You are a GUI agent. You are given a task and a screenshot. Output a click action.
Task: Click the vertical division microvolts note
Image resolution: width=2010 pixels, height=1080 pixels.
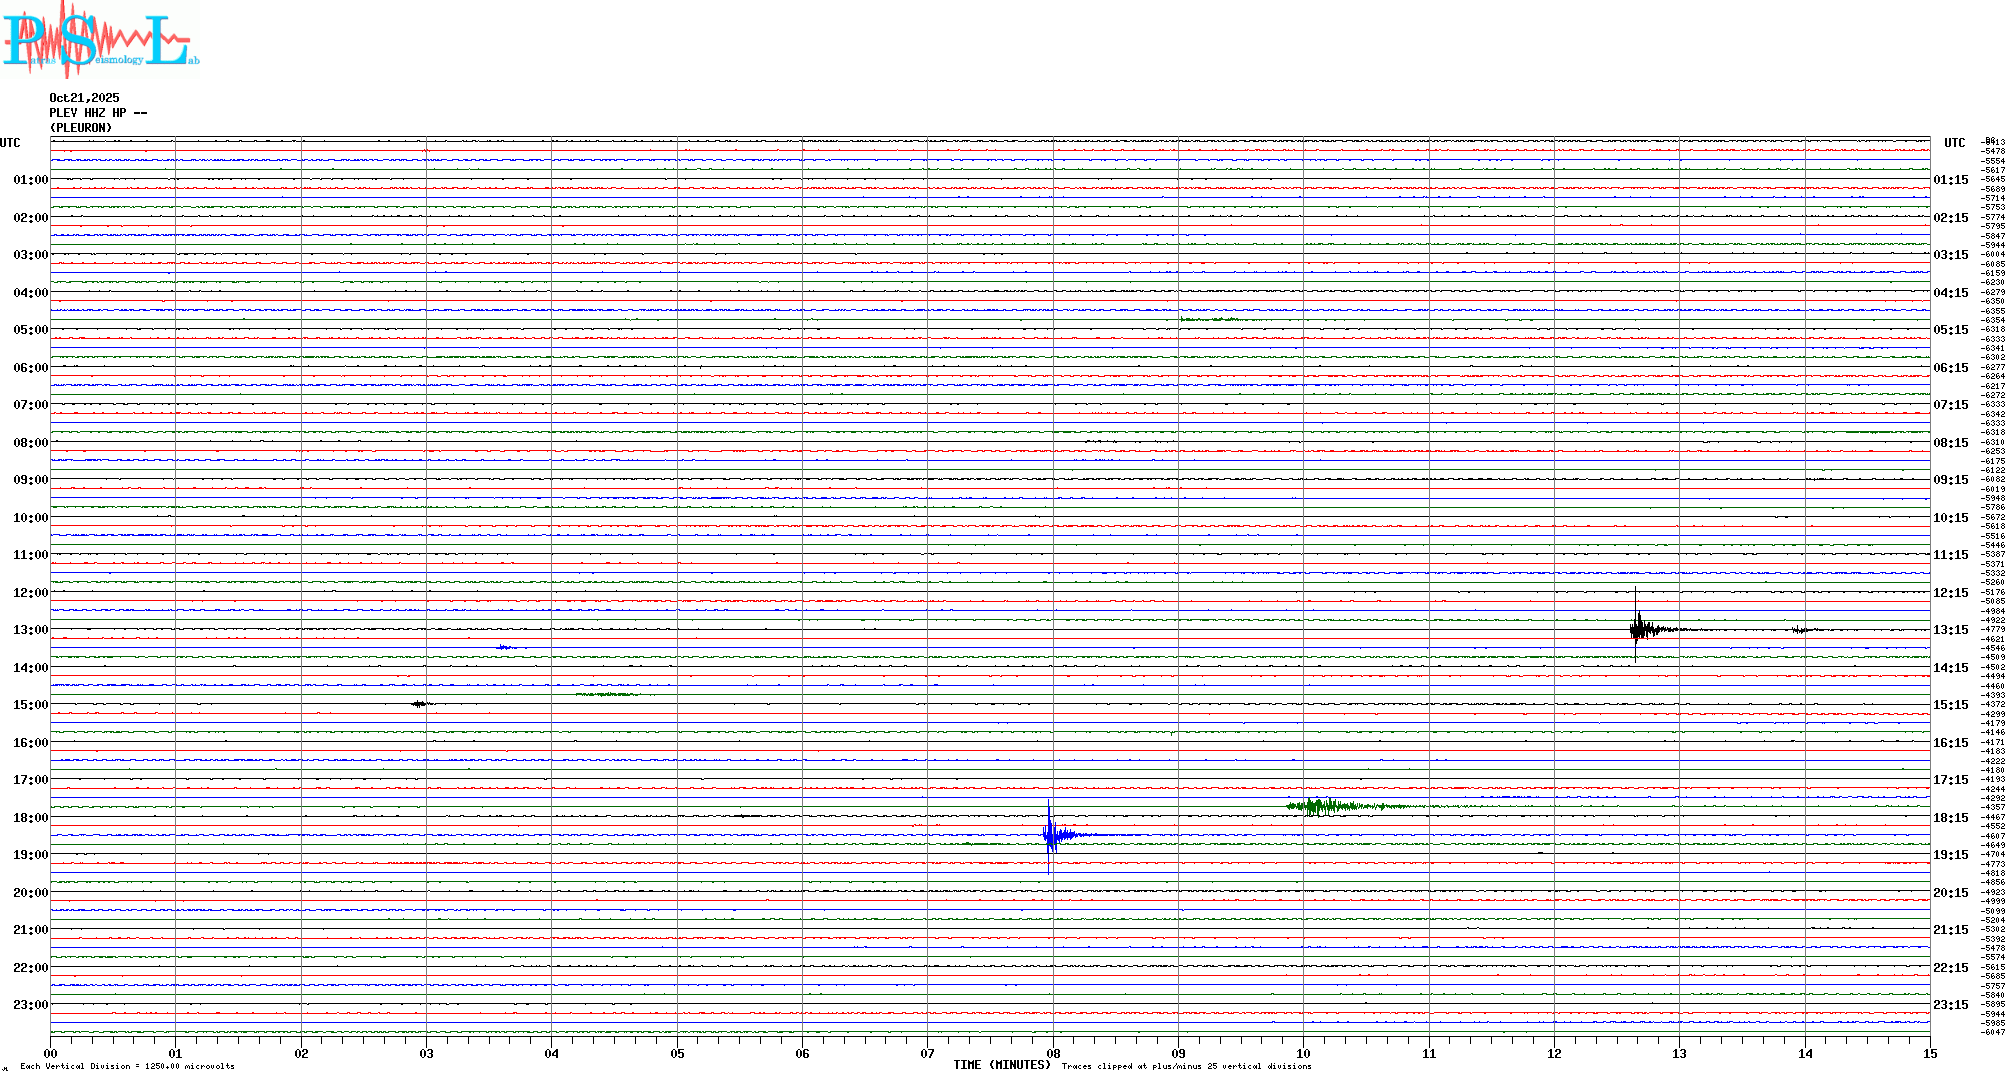[127, 1066]
